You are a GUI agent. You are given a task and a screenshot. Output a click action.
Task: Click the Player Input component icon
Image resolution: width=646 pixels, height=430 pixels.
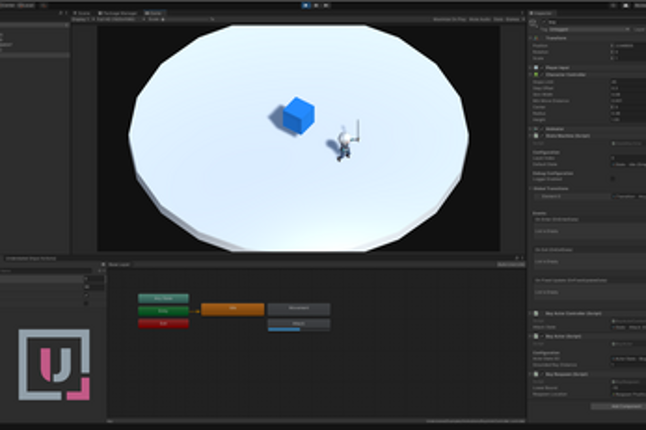click(x=536, y=67)
